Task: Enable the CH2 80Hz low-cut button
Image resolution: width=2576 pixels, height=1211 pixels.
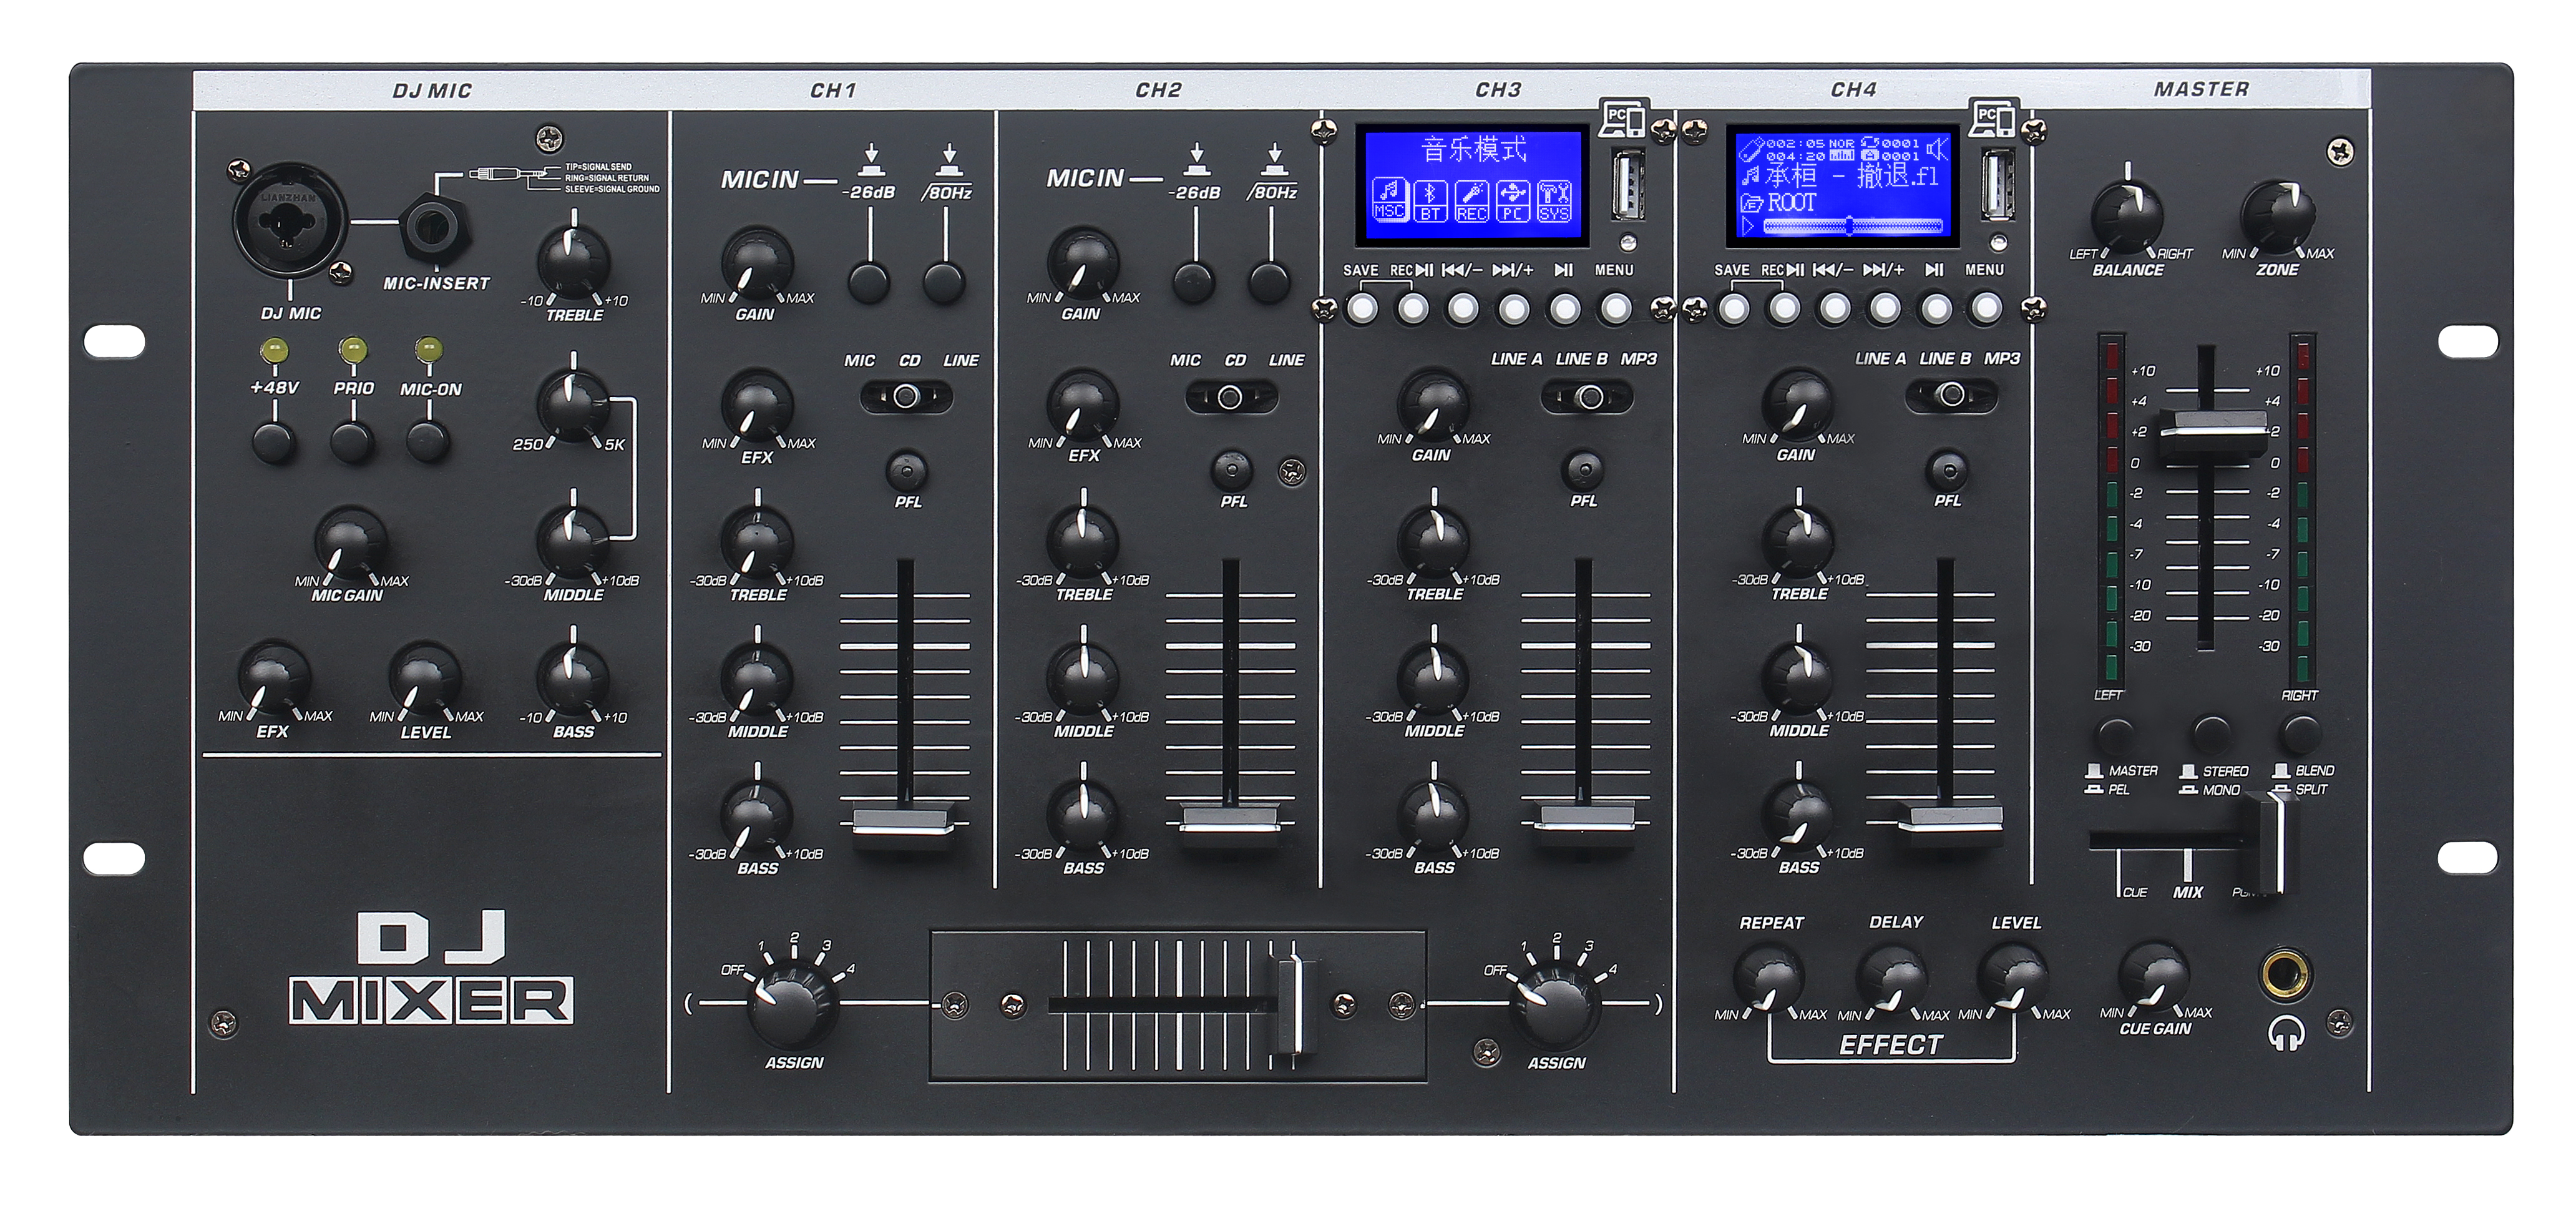Action: point(1270,283)
